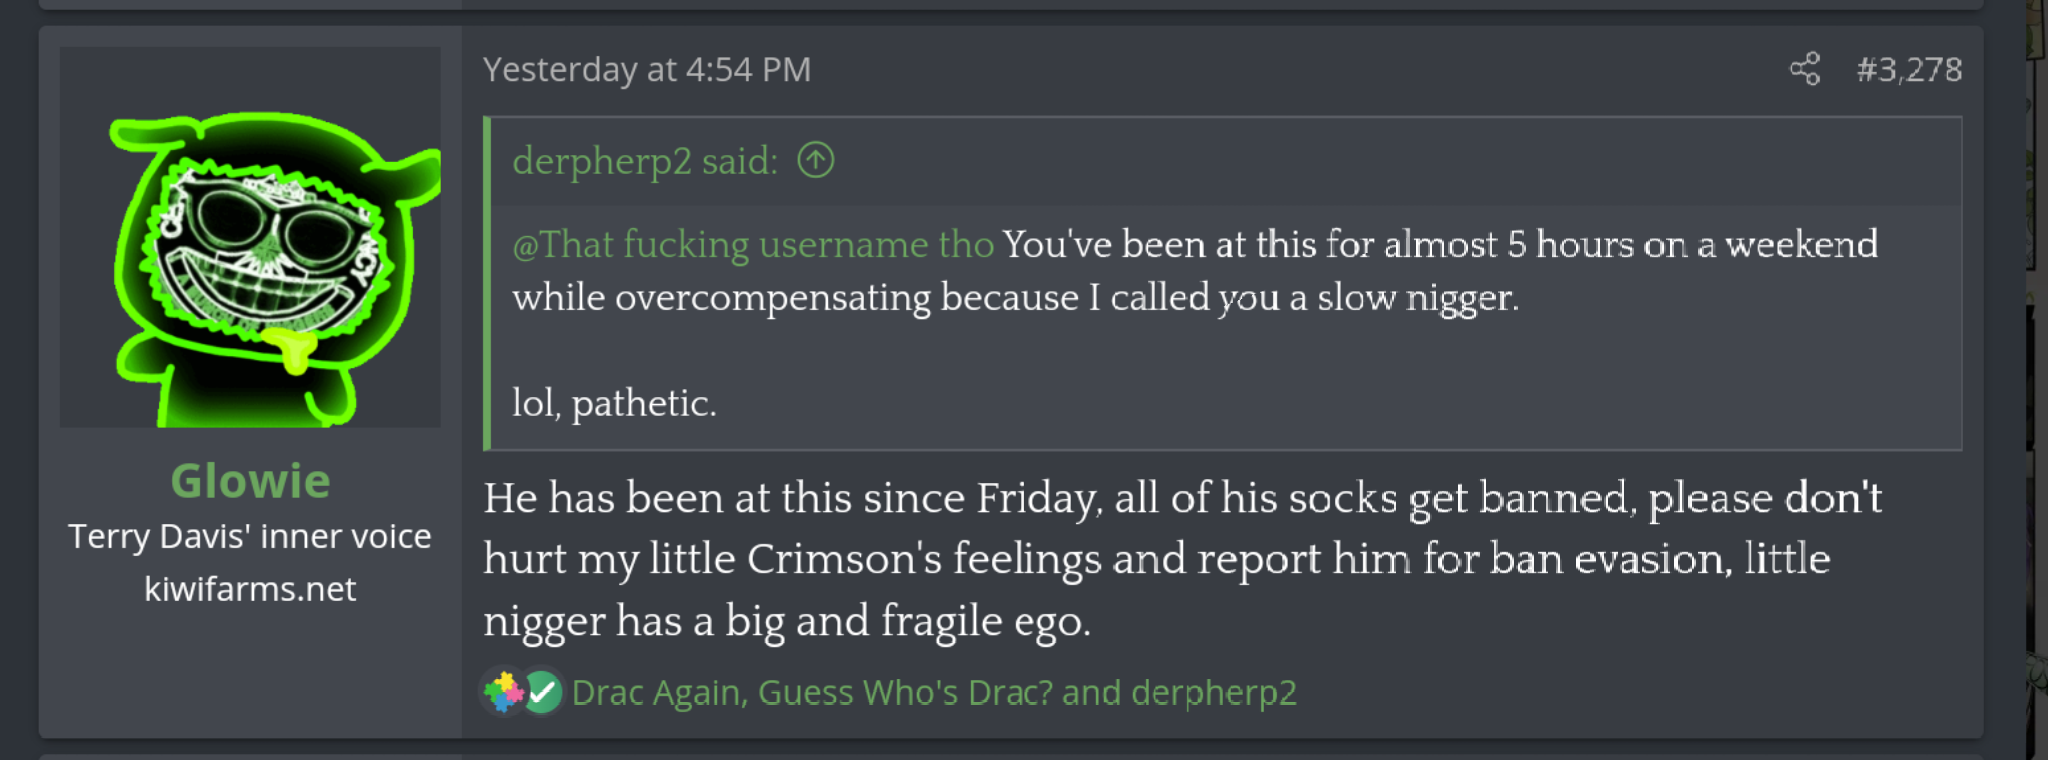Image resolution: width=2048 pixels, height=760 pixels.
Task: Click the 'derpherp2 said:' quote header
Action: [x=645, y=160]
